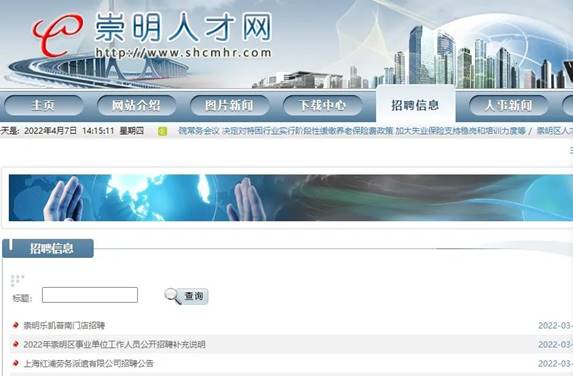The width and height of the screenshot is (573, 376).
Task: Click the 标题 label text
Action: tap(22, 298)
